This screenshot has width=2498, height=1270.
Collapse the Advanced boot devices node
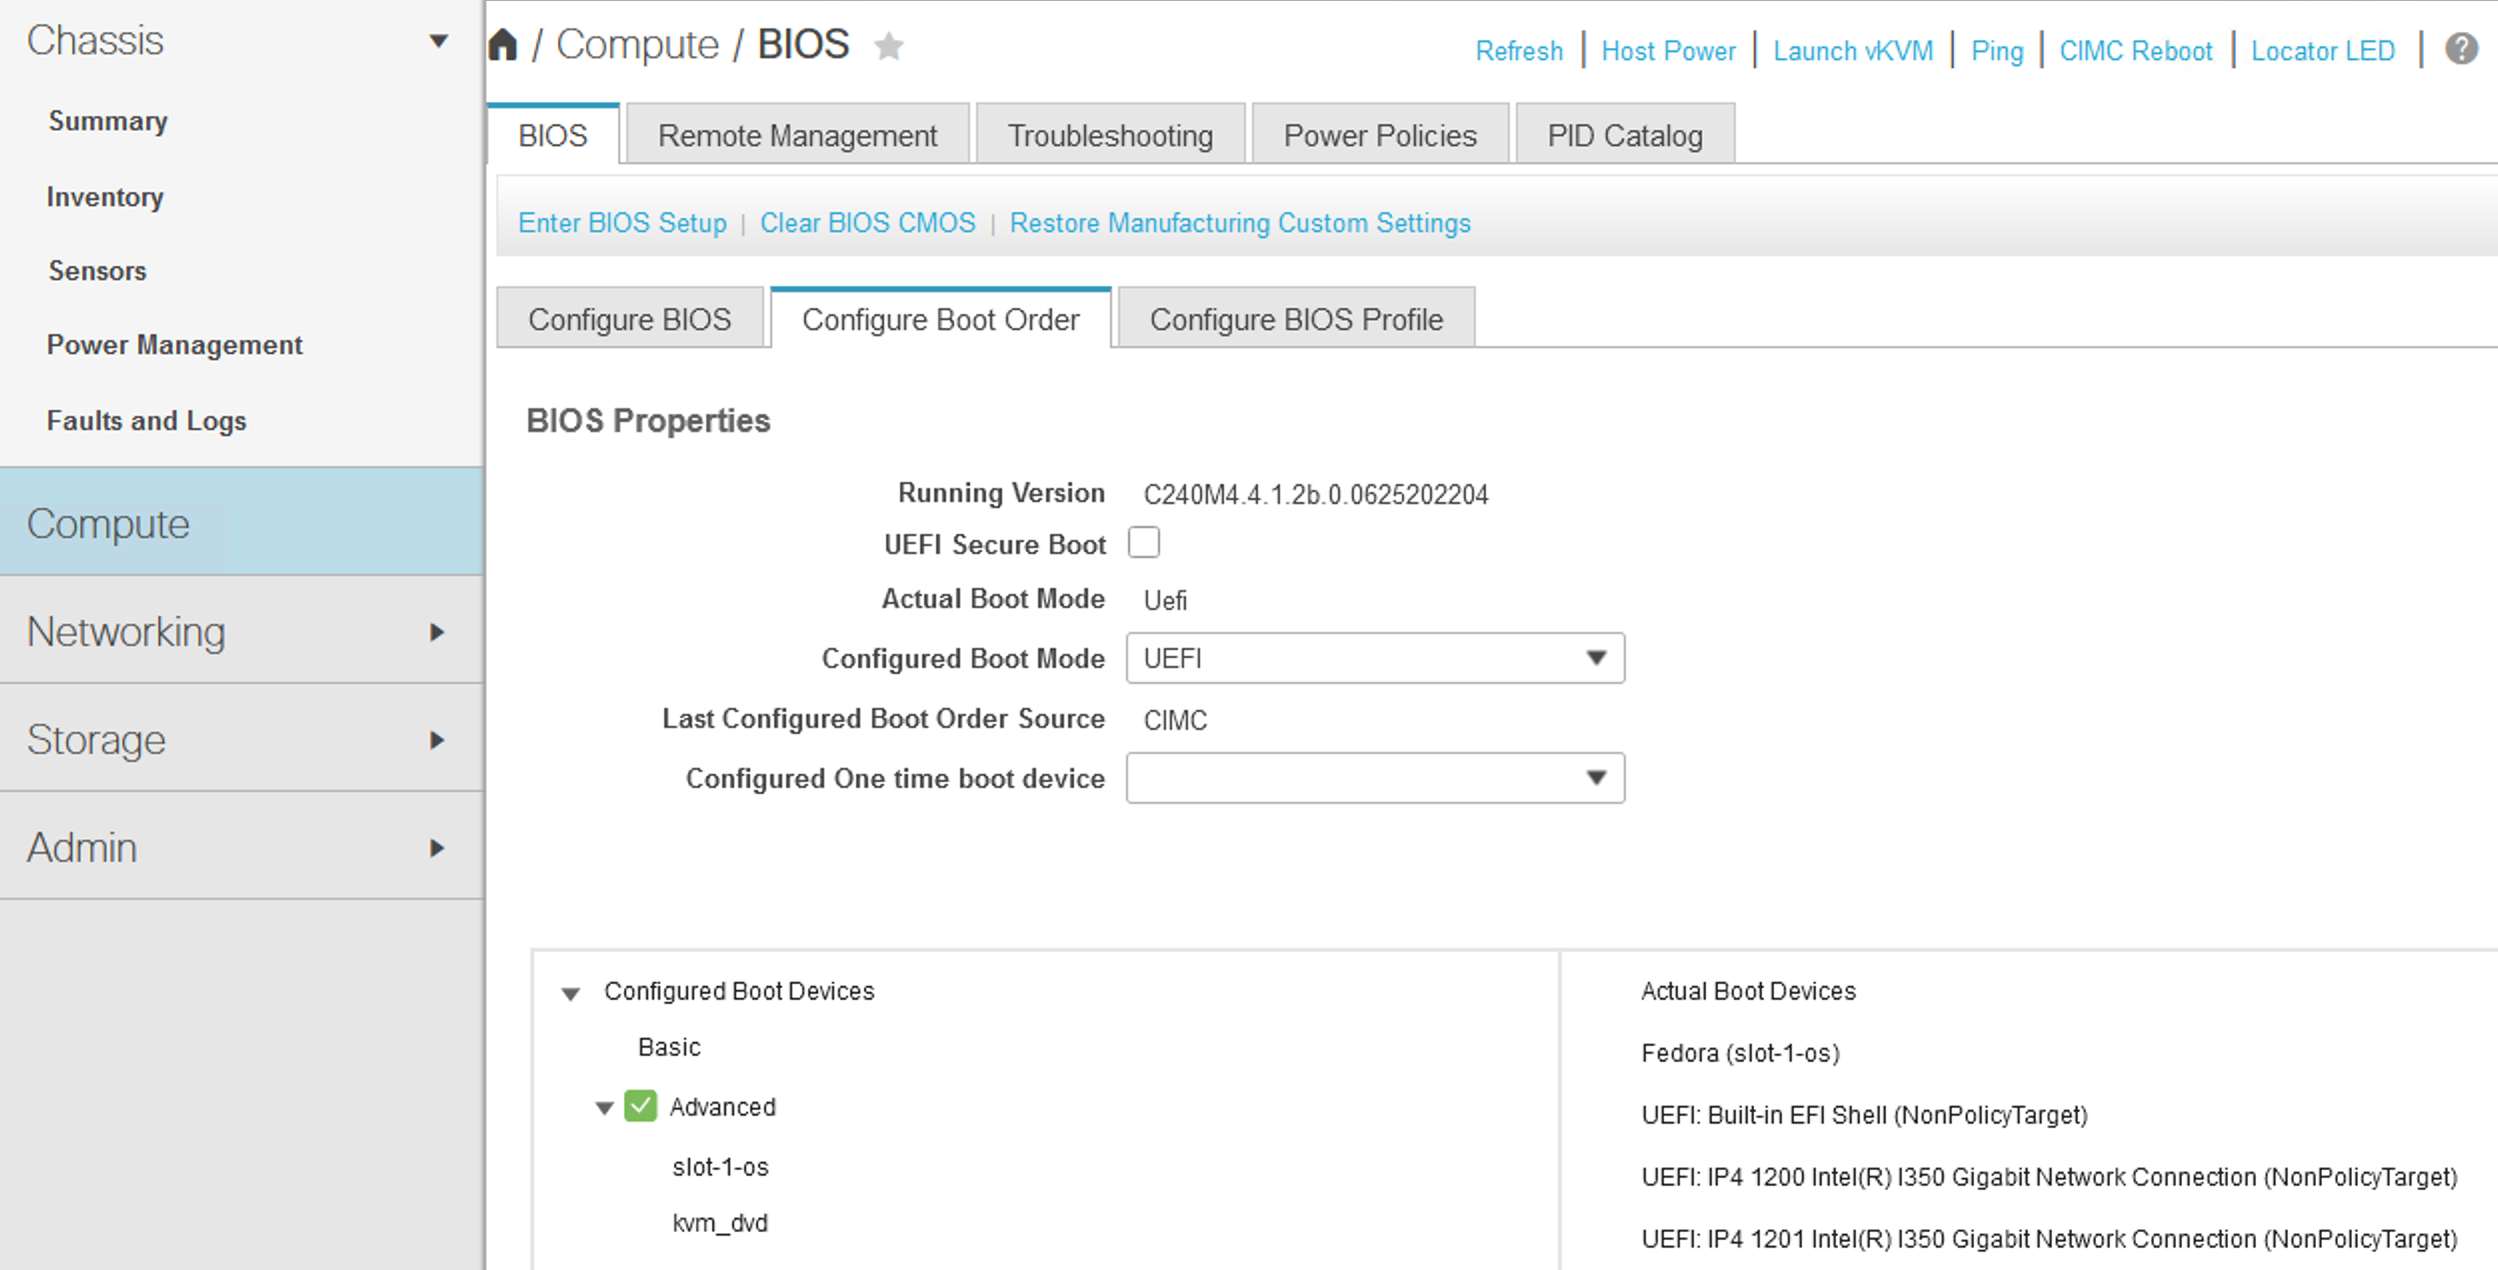(604, 1108)
